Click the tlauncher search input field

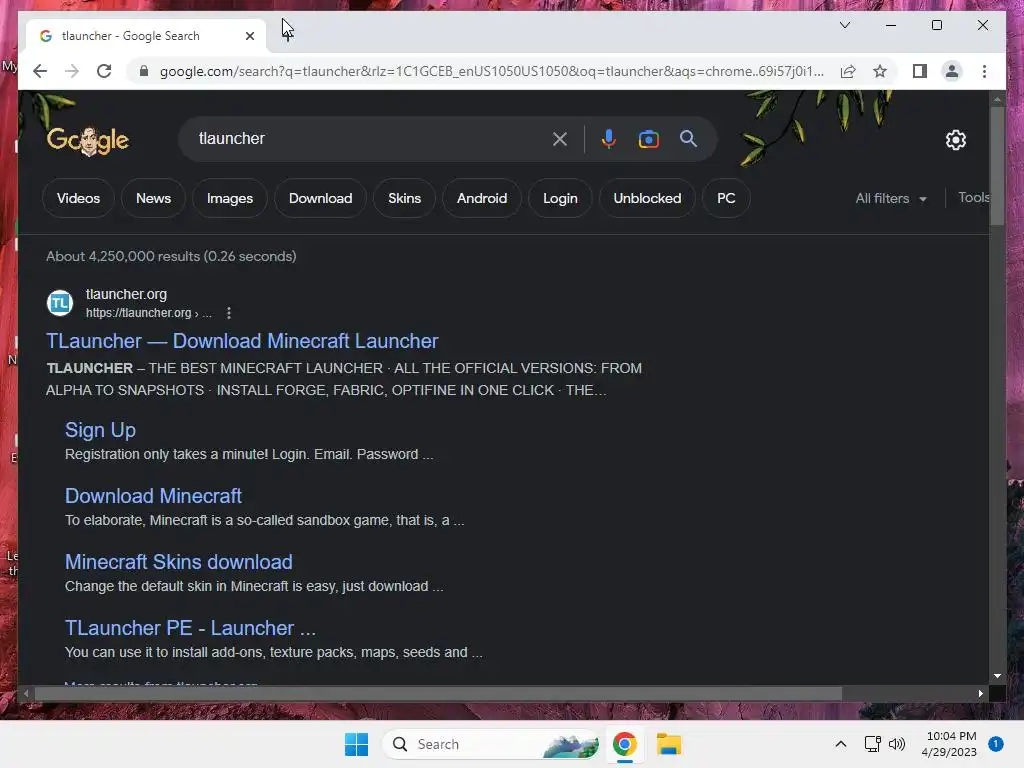[x=372, y=139]
